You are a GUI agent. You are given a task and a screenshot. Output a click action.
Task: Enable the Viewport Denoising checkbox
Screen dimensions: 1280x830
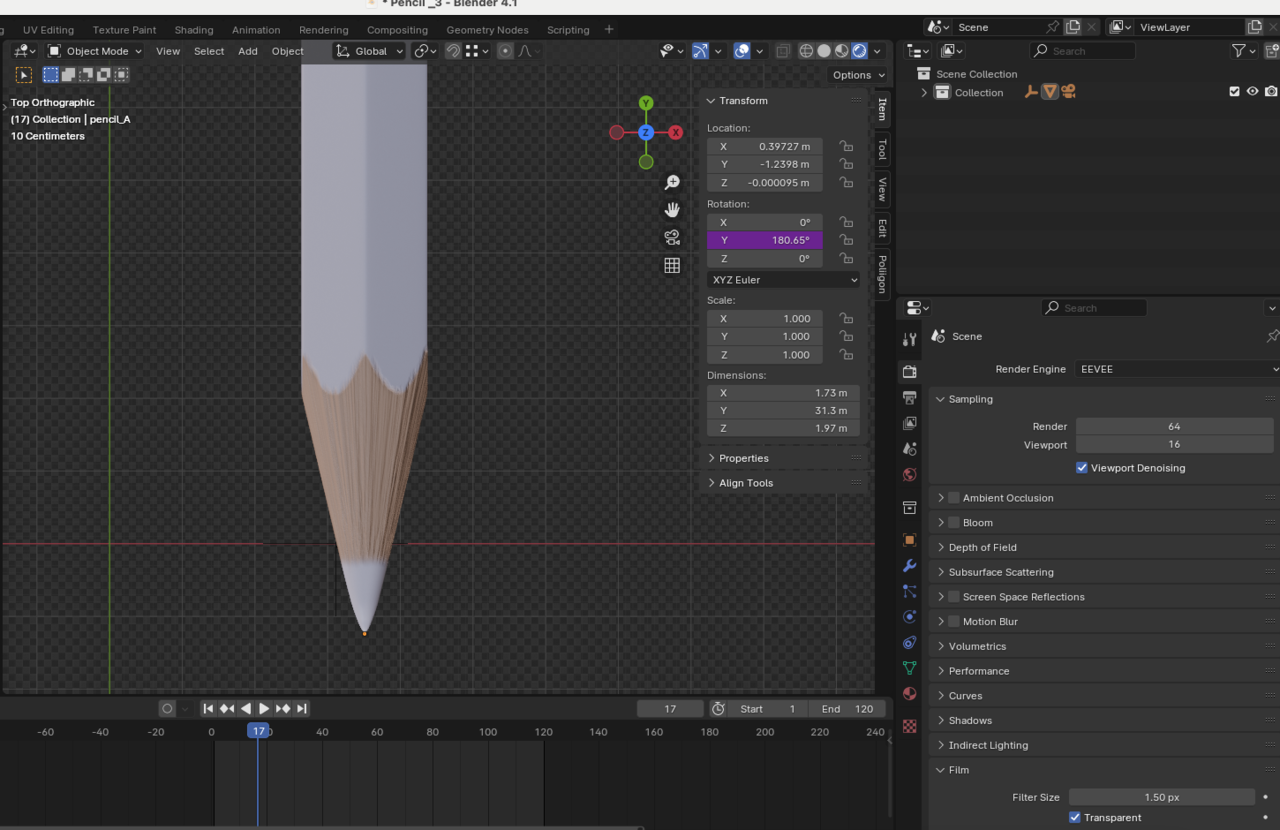1082,468
